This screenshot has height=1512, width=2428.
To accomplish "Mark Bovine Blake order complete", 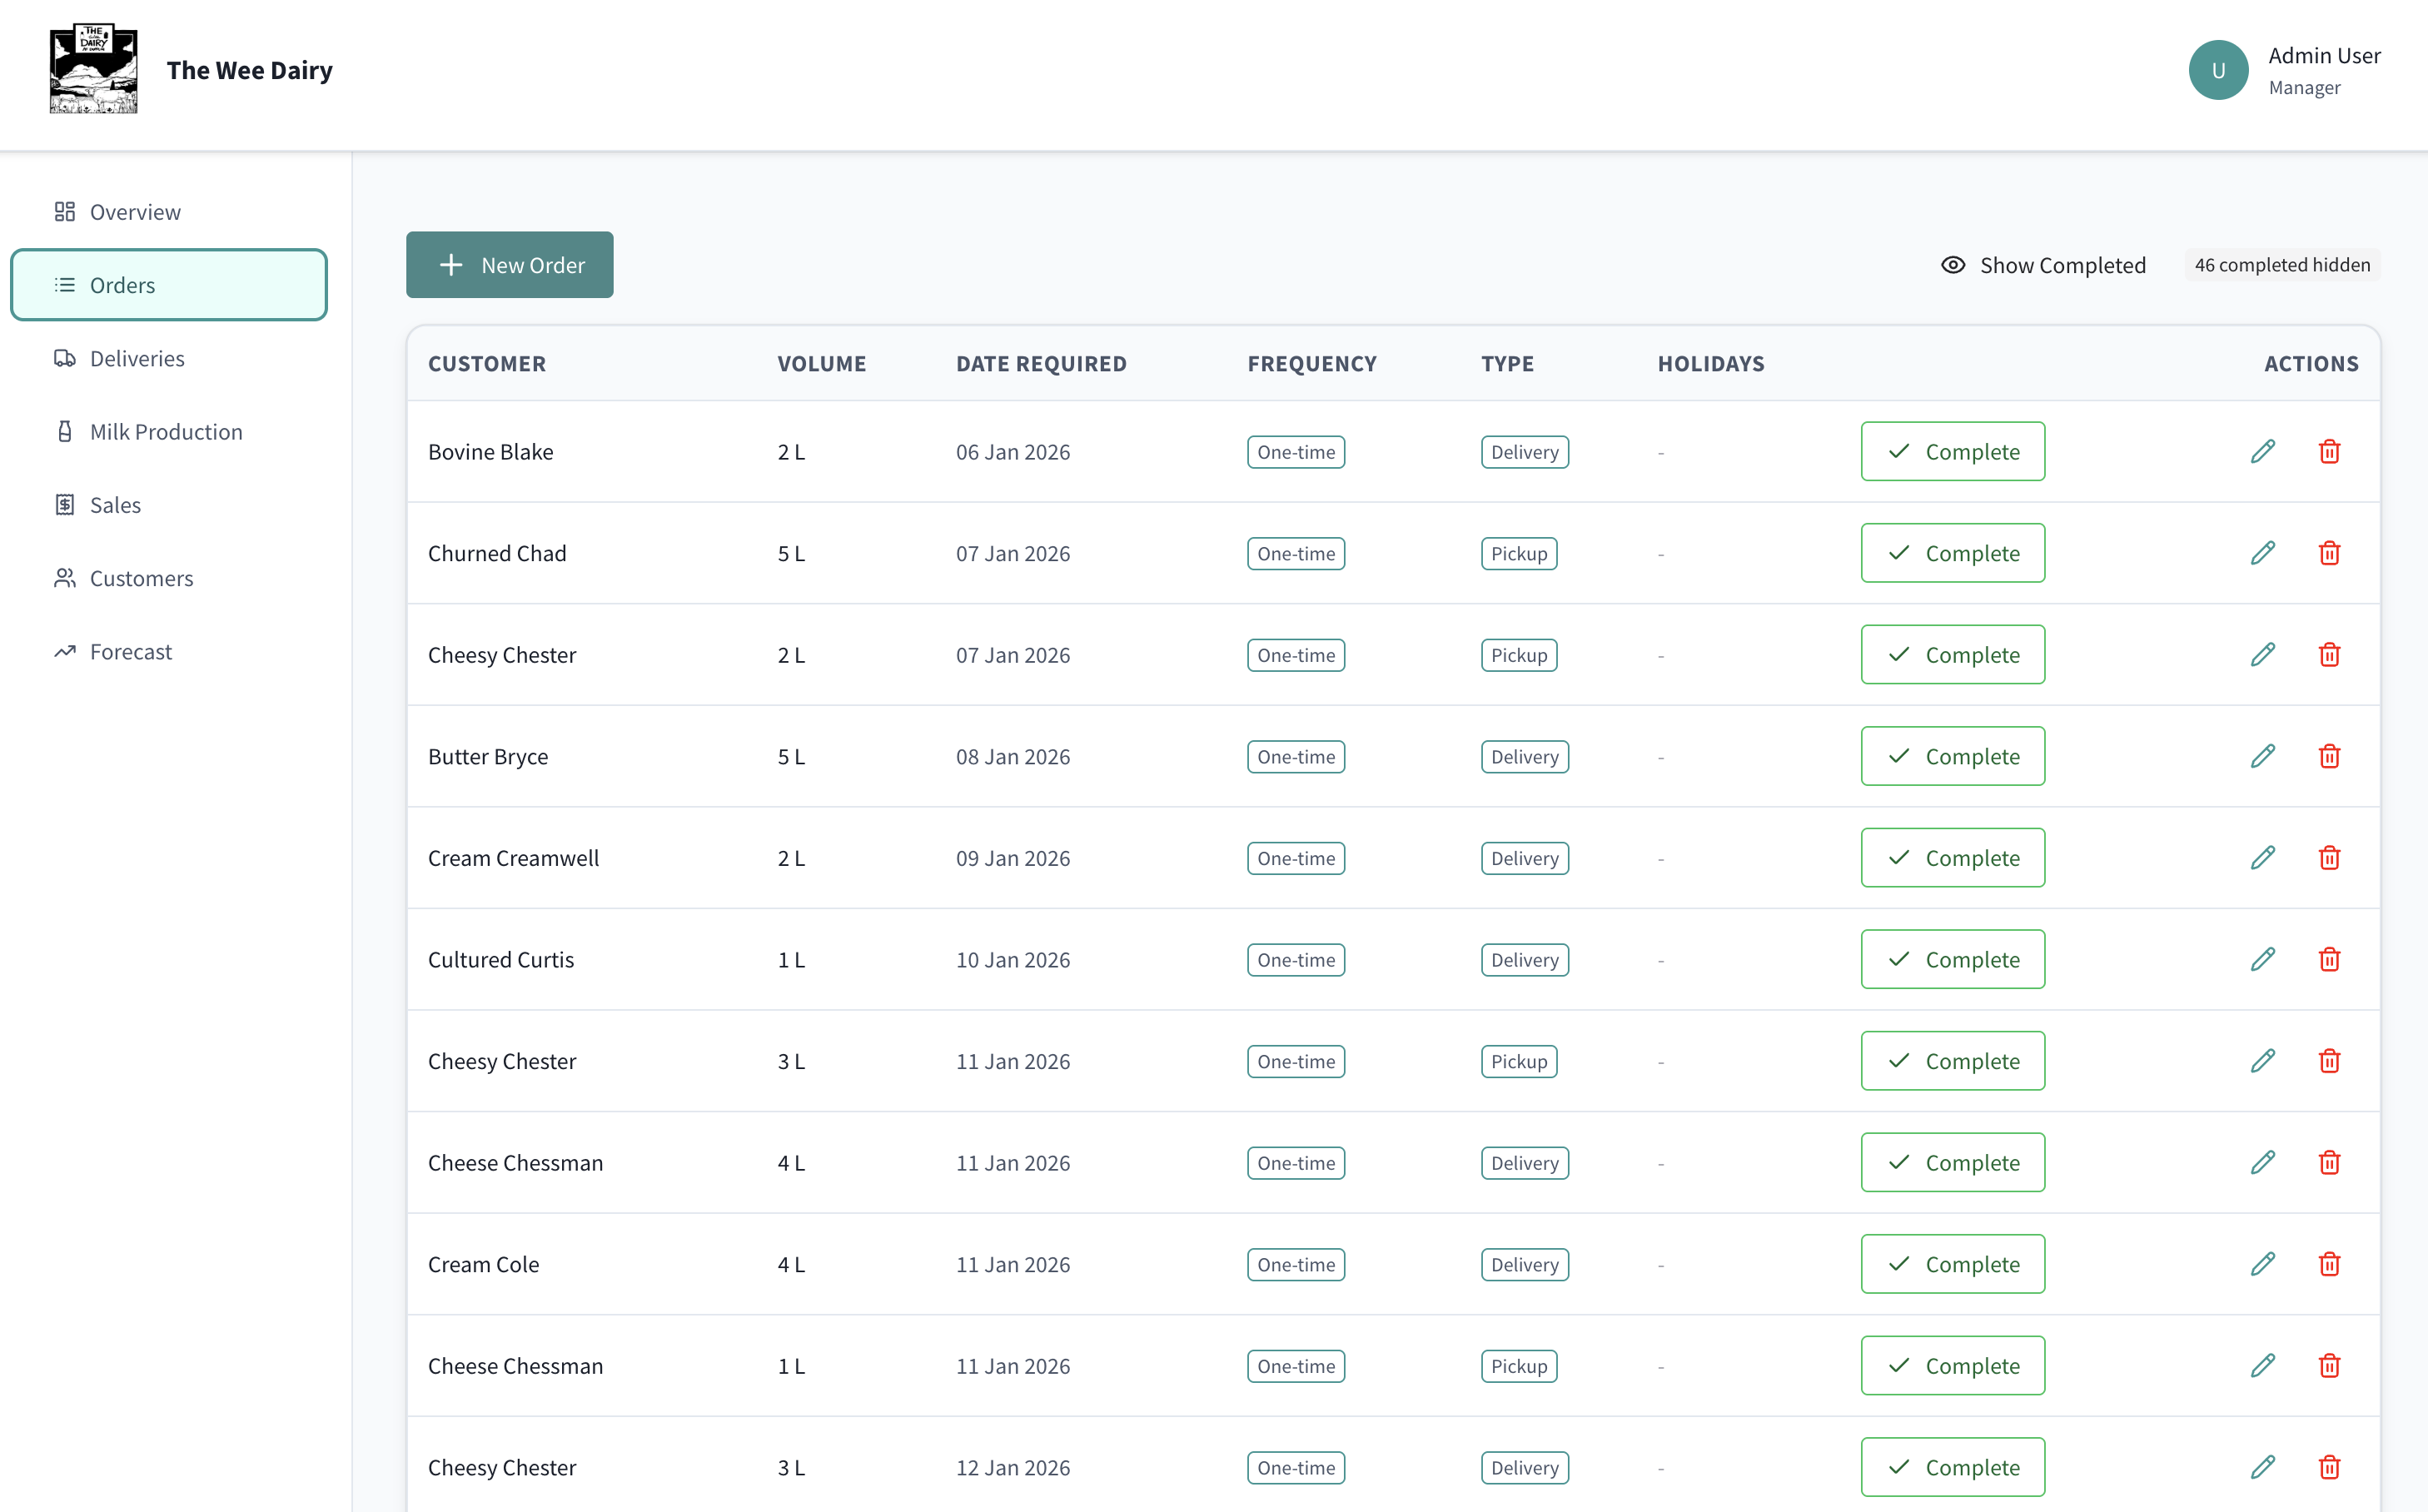I will (1952, 451).
